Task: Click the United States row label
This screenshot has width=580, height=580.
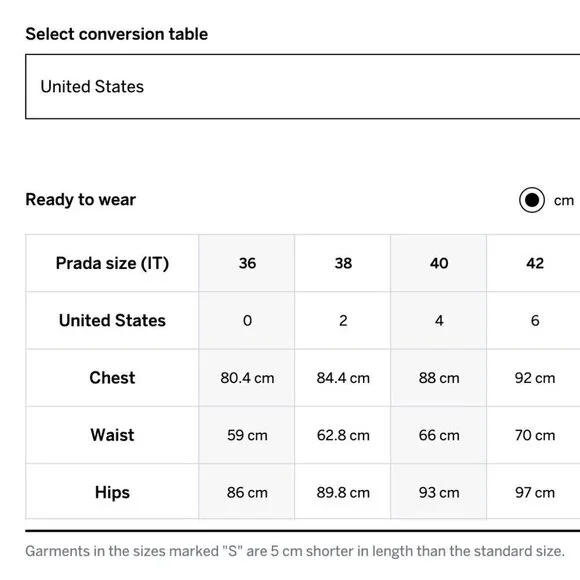Action: (112, 320)
